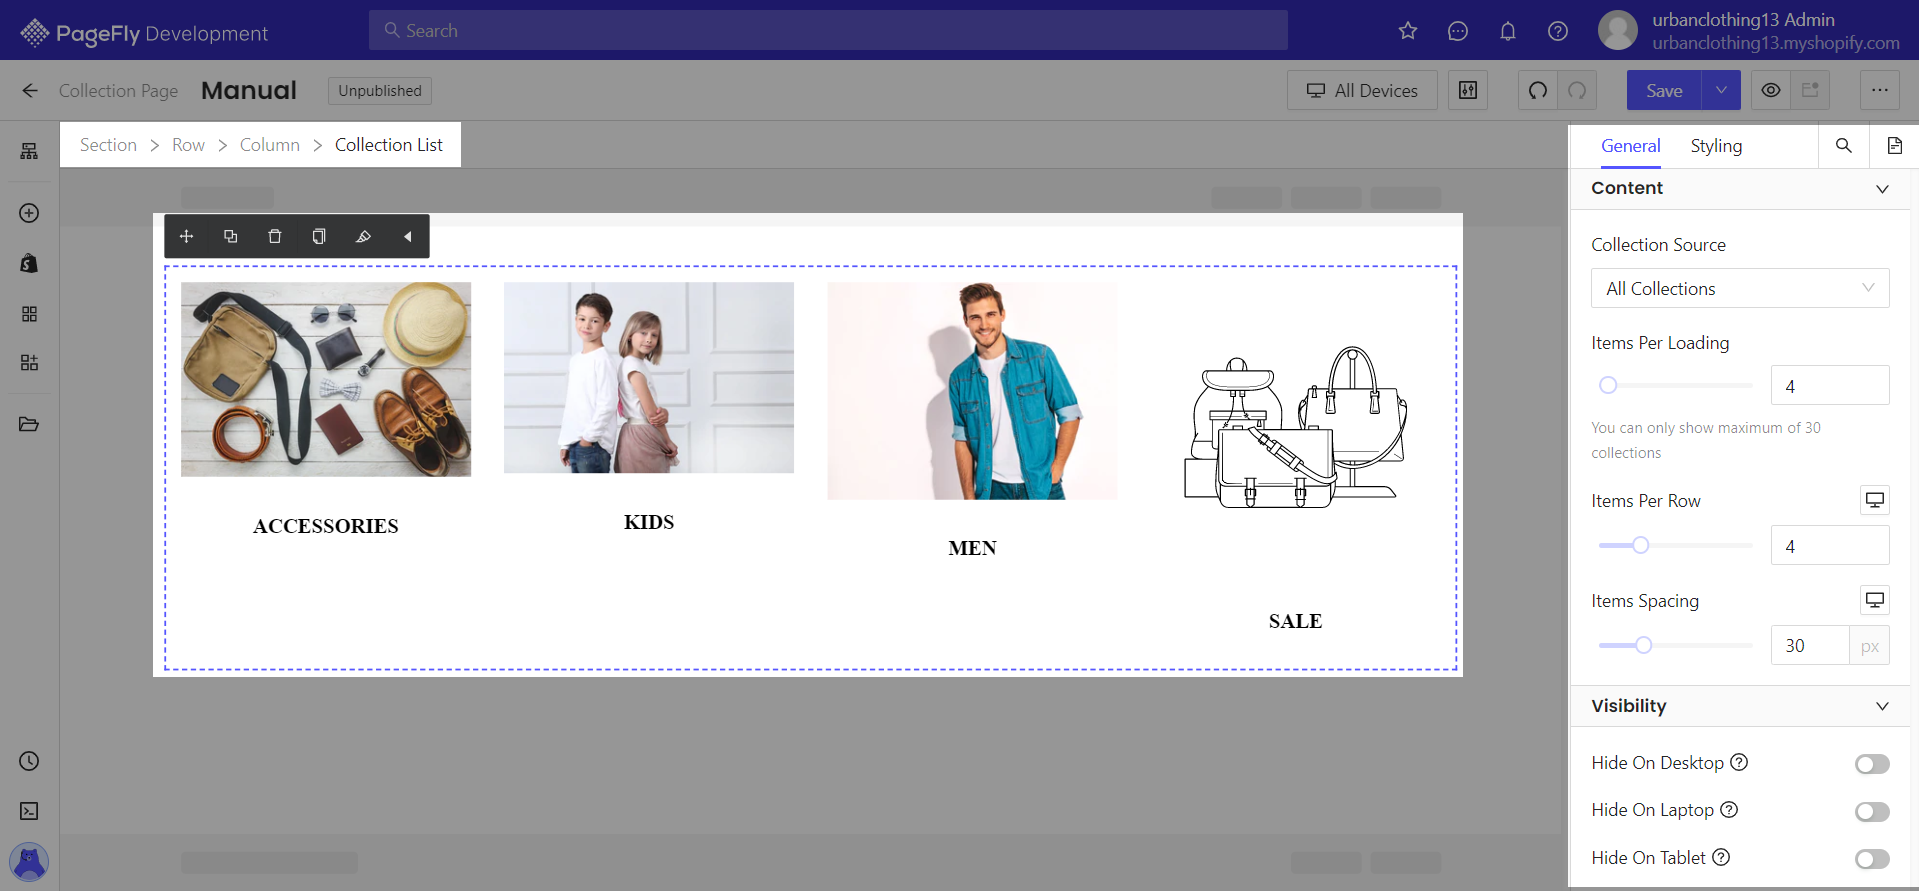Duplicate the Collection List element

click(230, 236)
